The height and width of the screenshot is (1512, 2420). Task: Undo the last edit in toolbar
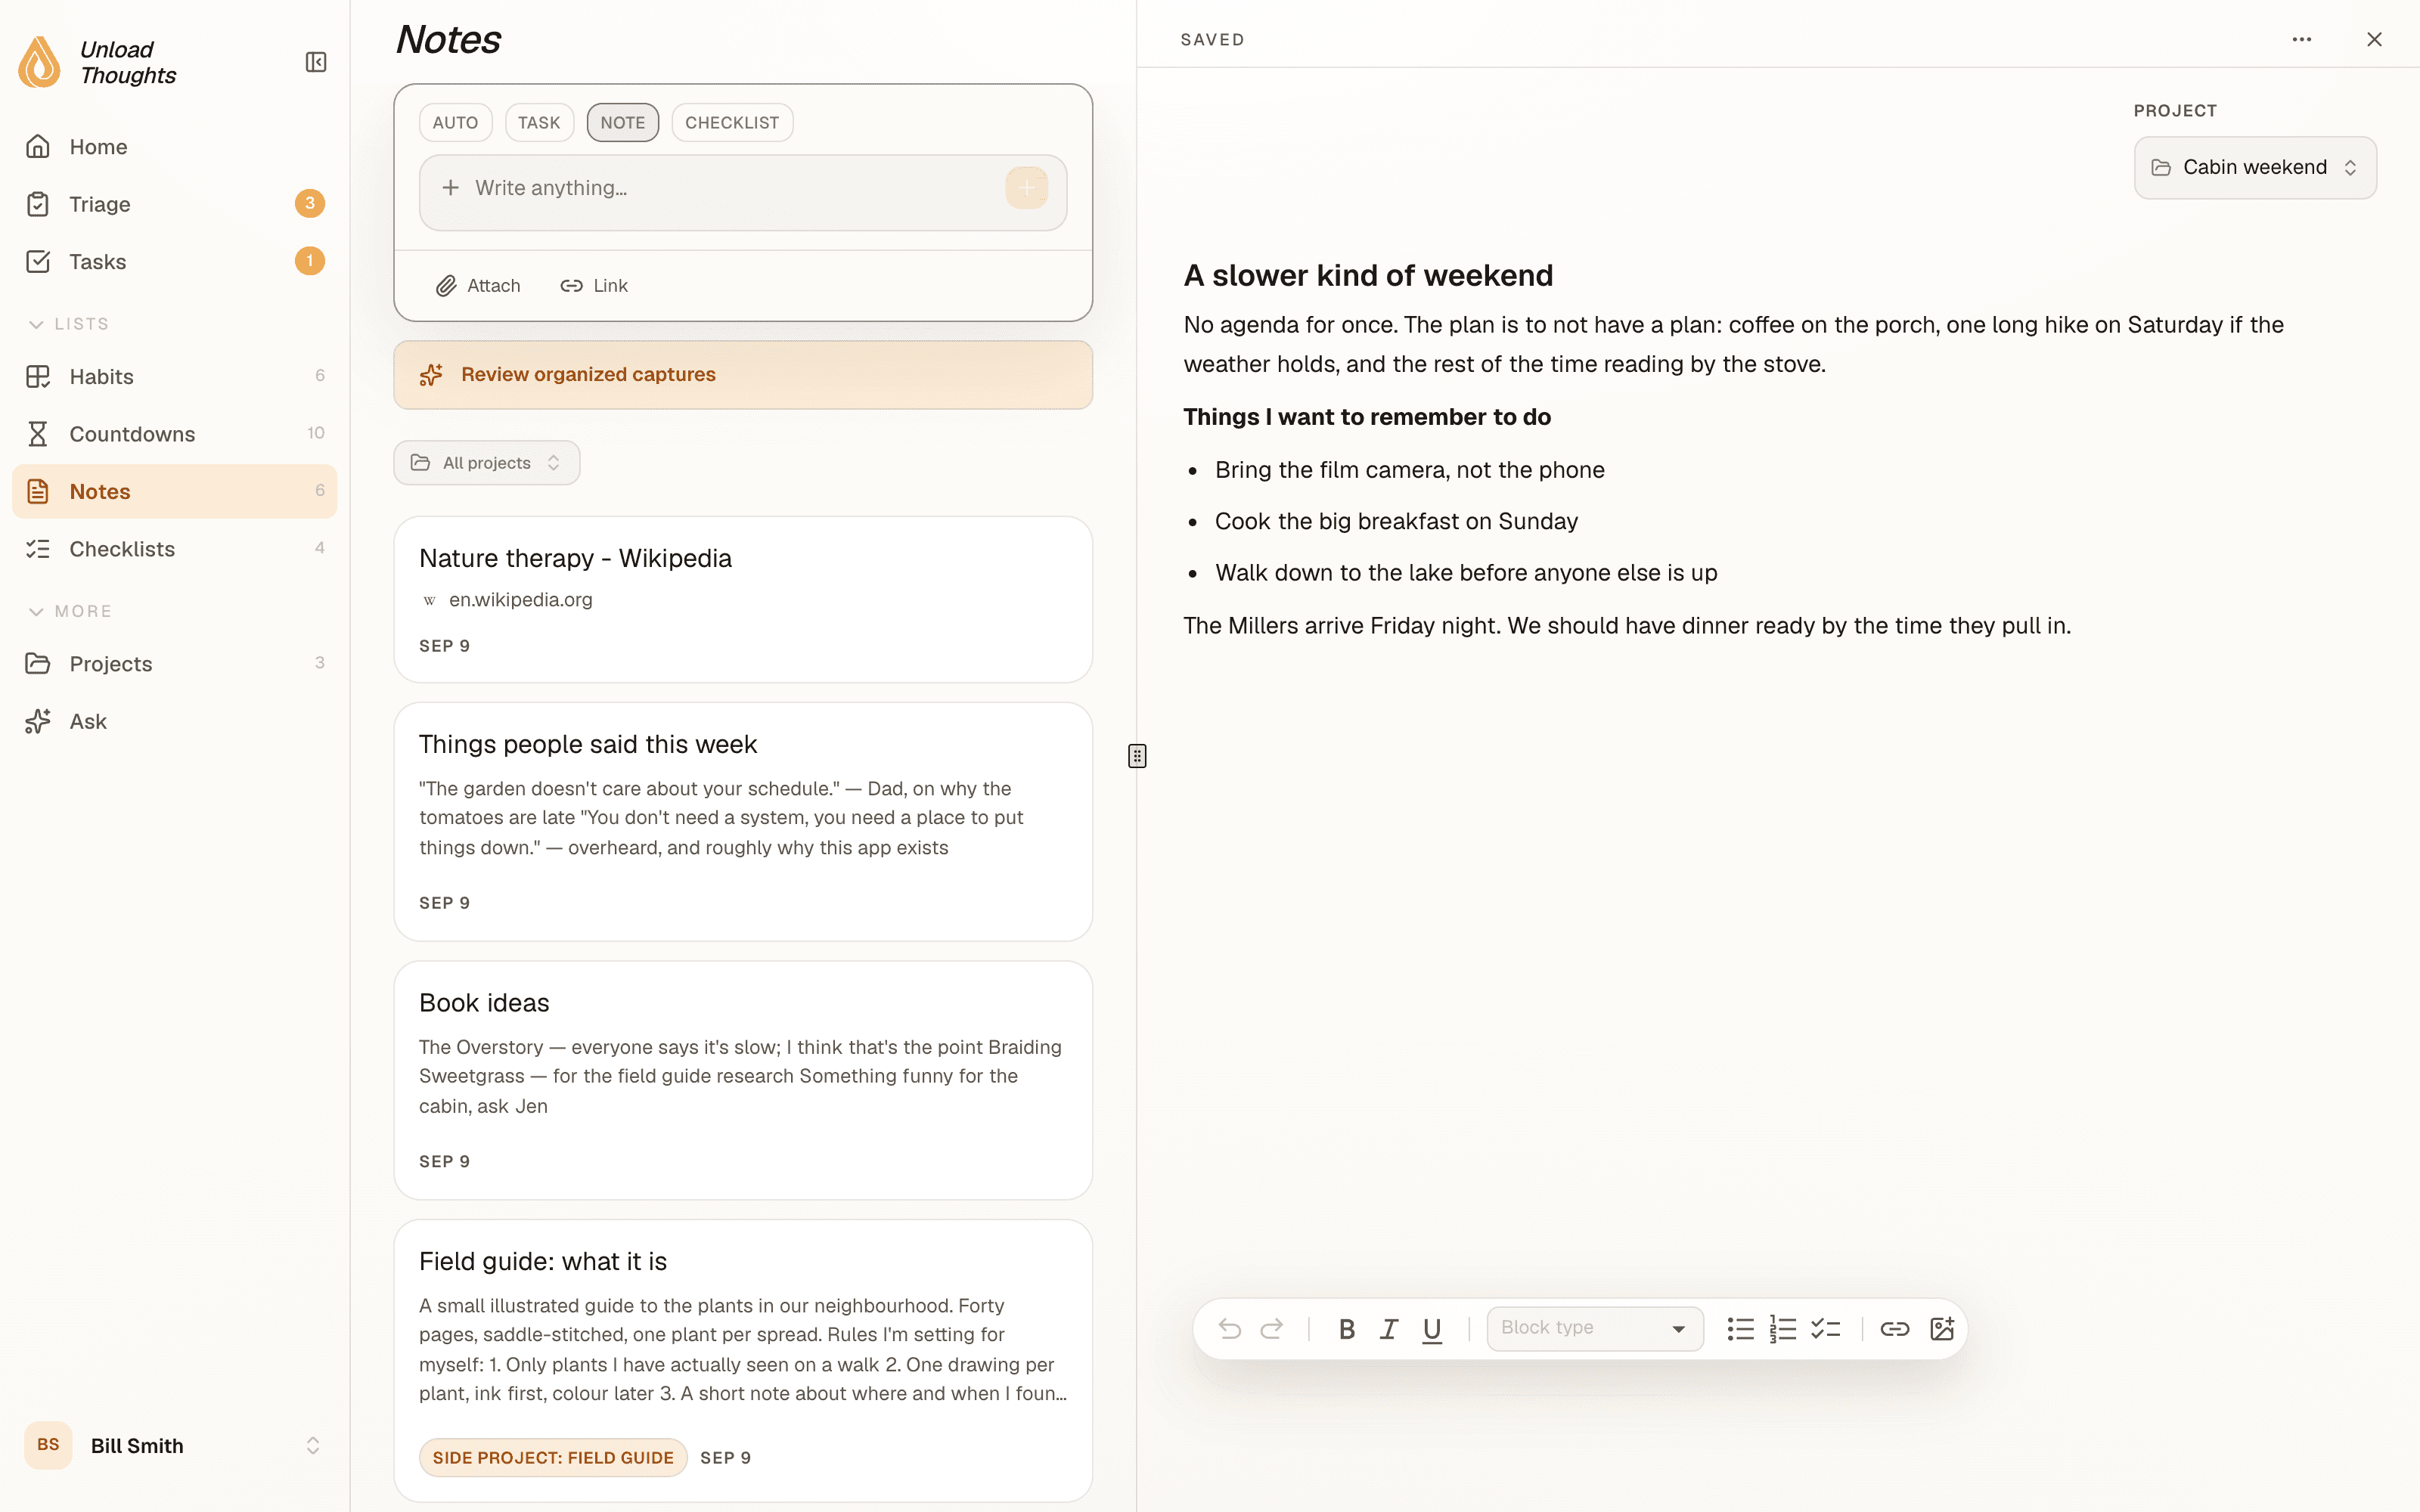(1230, 1329)
